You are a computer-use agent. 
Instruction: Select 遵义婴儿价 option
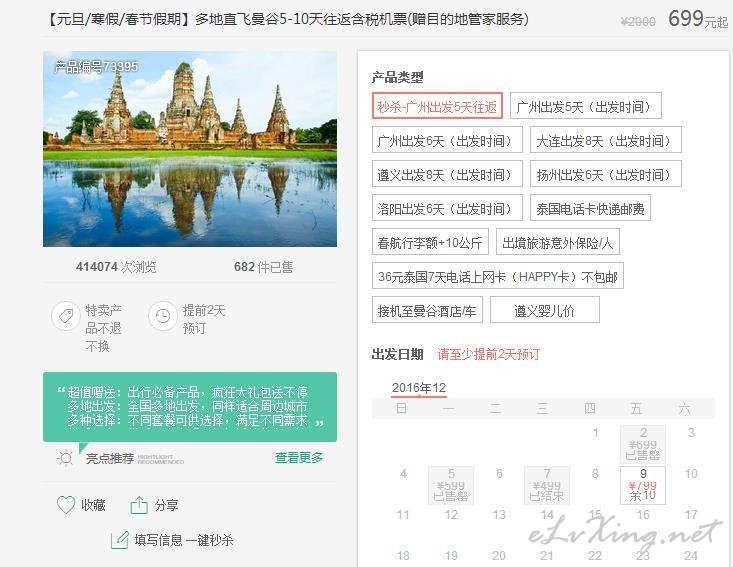coord(545,310)
